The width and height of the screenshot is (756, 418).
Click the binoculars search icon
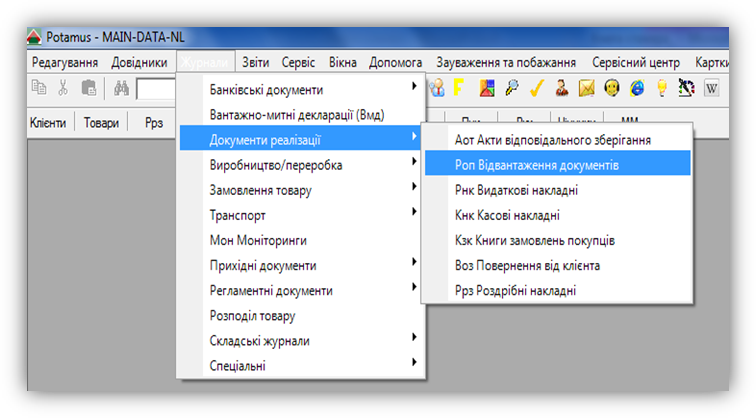pos(121,88)
